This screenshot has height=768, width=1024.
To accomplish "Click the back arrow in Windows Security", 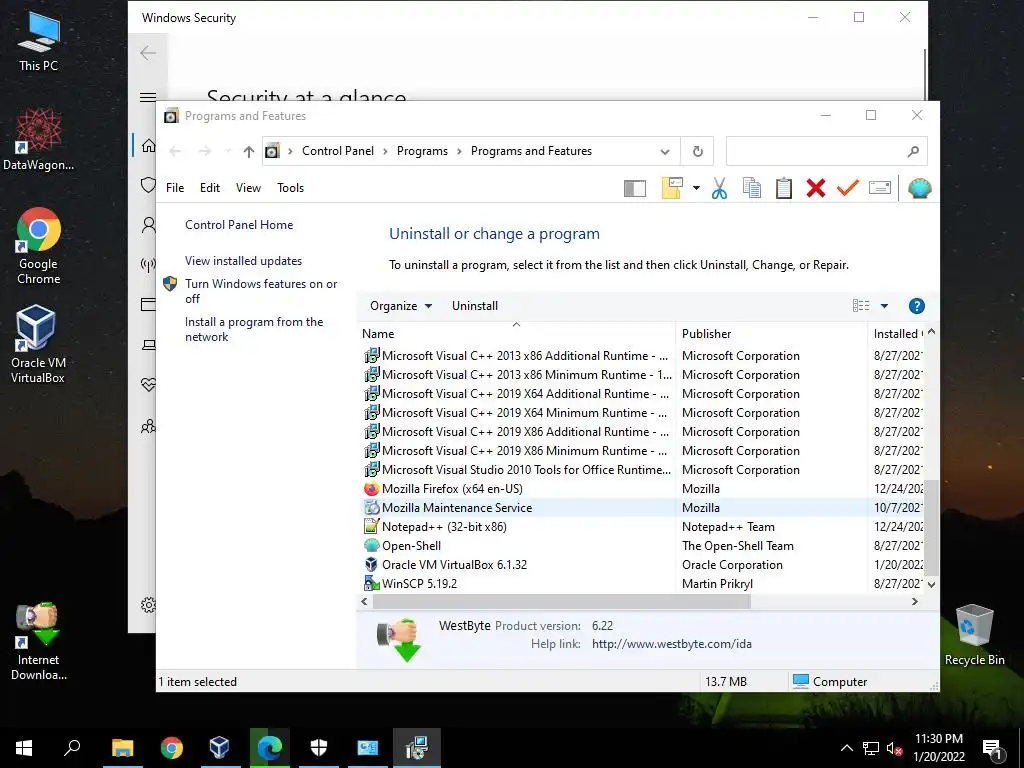I will (148, 53).
